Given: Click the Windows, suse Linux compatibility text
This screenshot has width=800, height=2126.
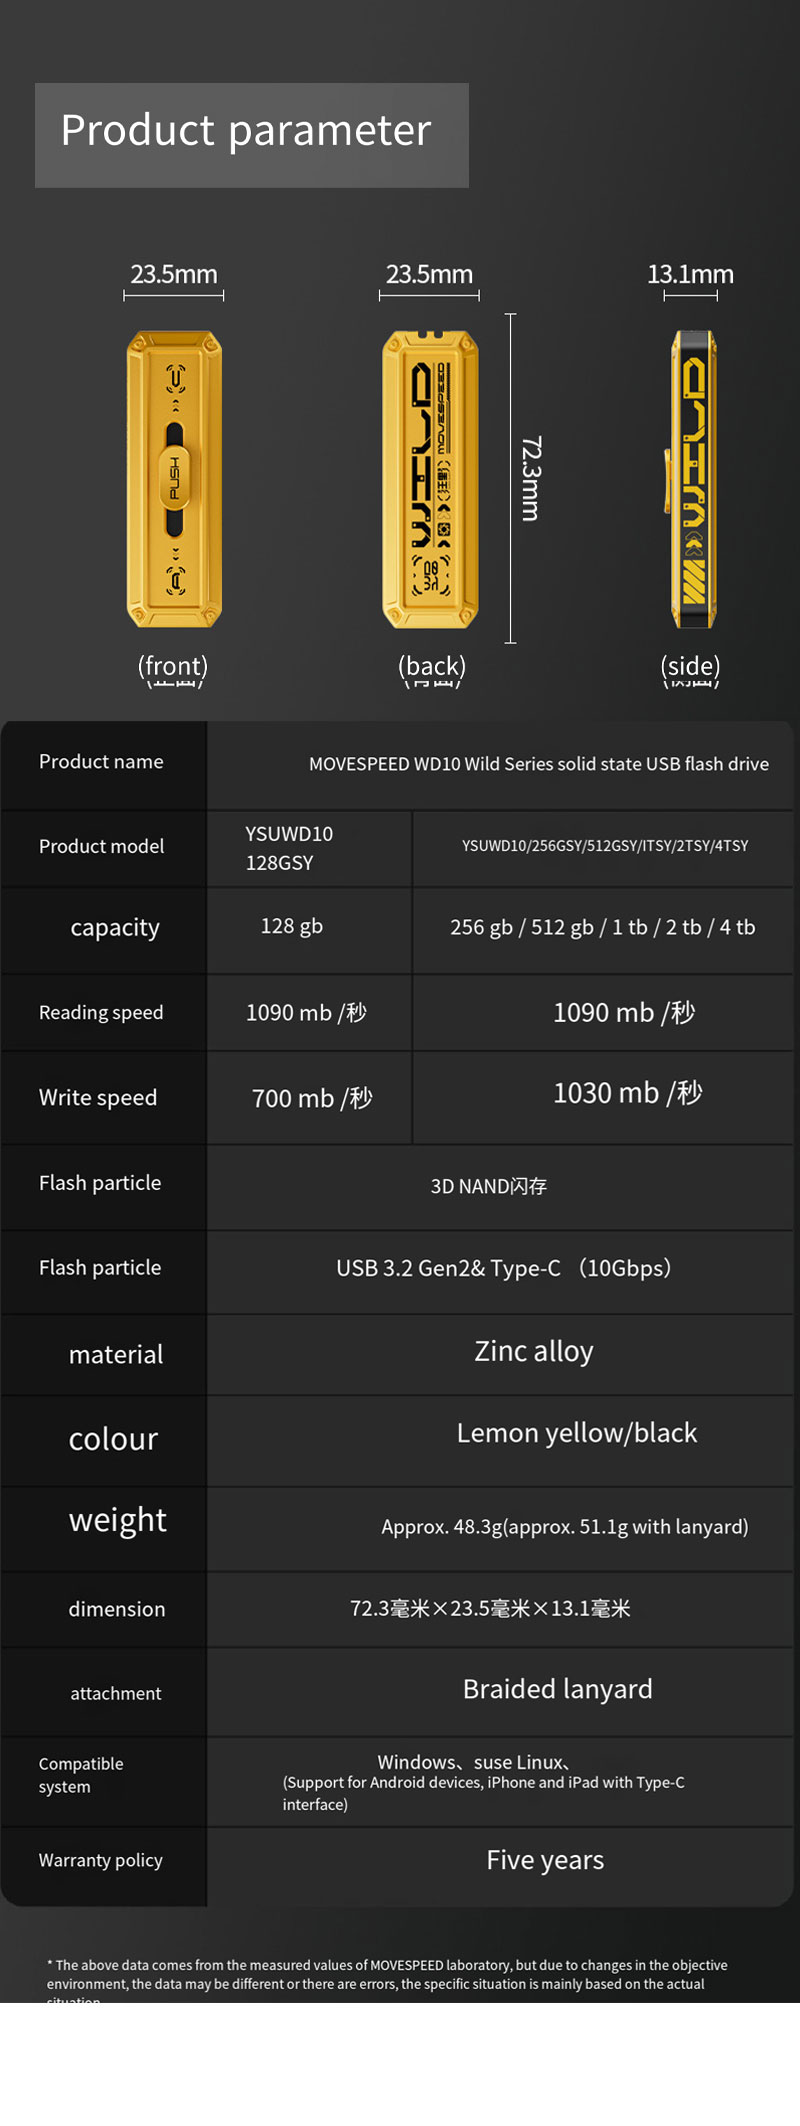Looking at the screenshot, I should [474, 1762].
